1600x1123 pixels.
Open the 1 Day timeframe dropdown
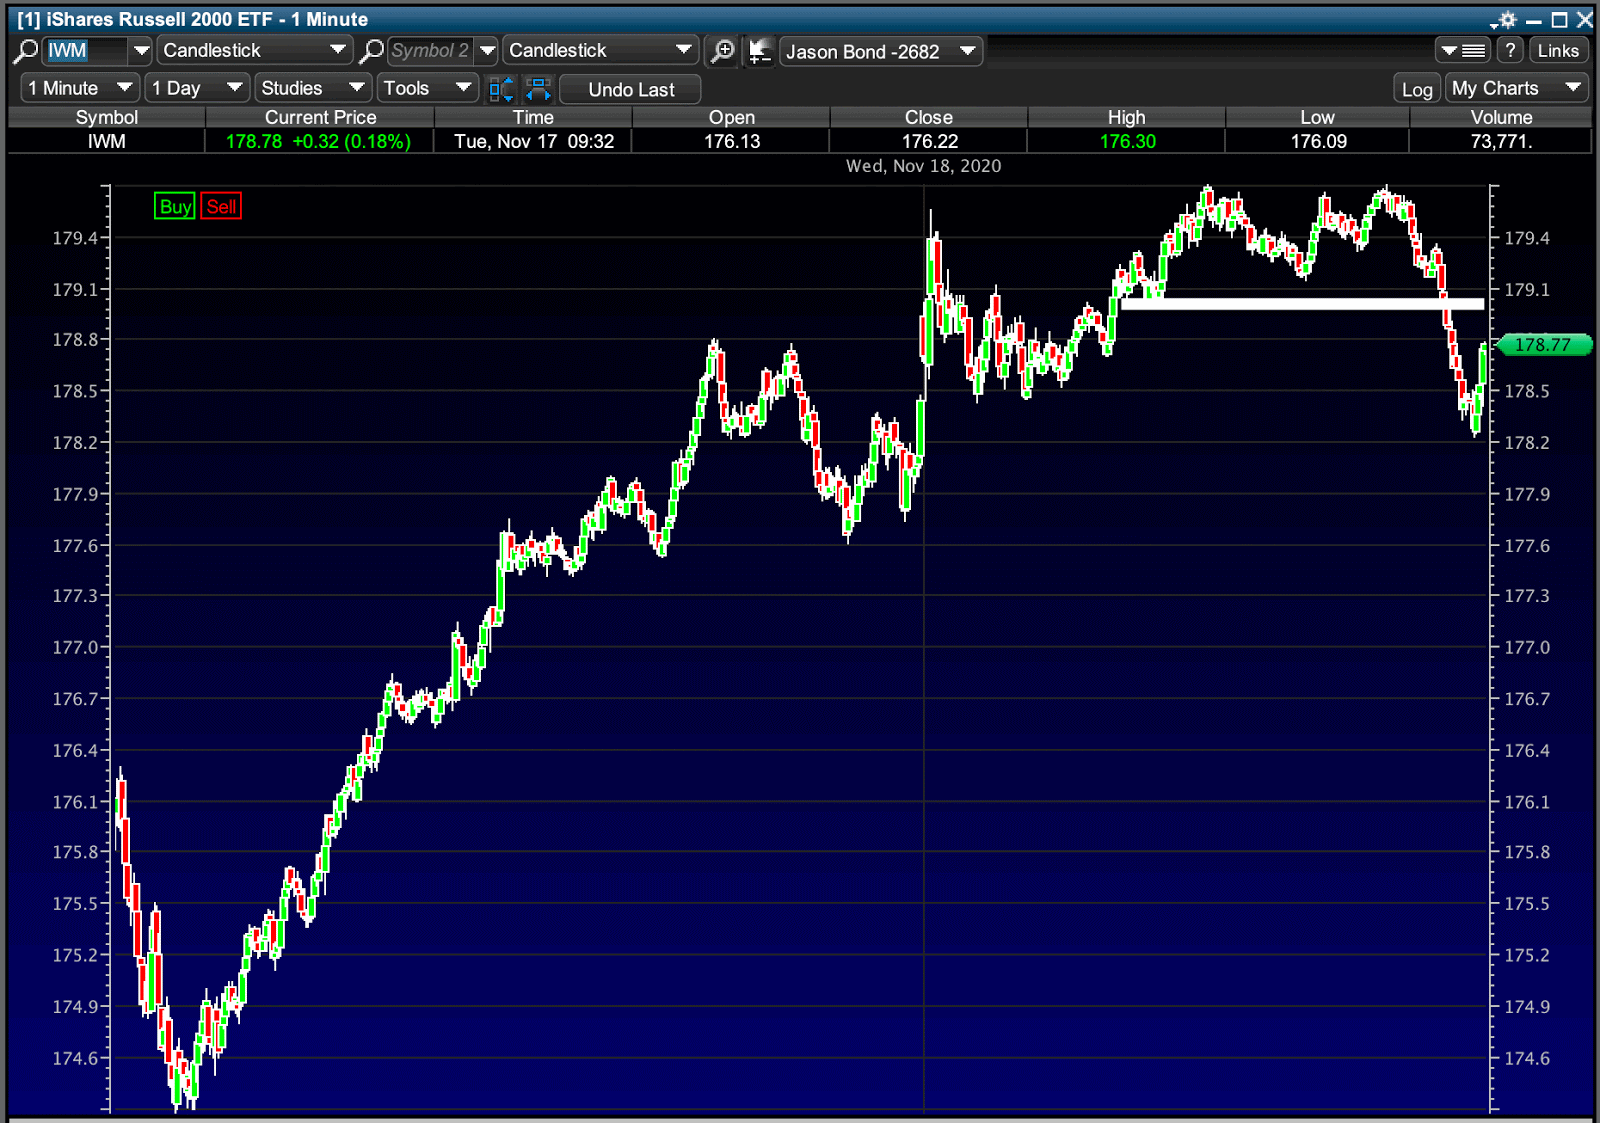pyautogui.click(x=197, y=88)
